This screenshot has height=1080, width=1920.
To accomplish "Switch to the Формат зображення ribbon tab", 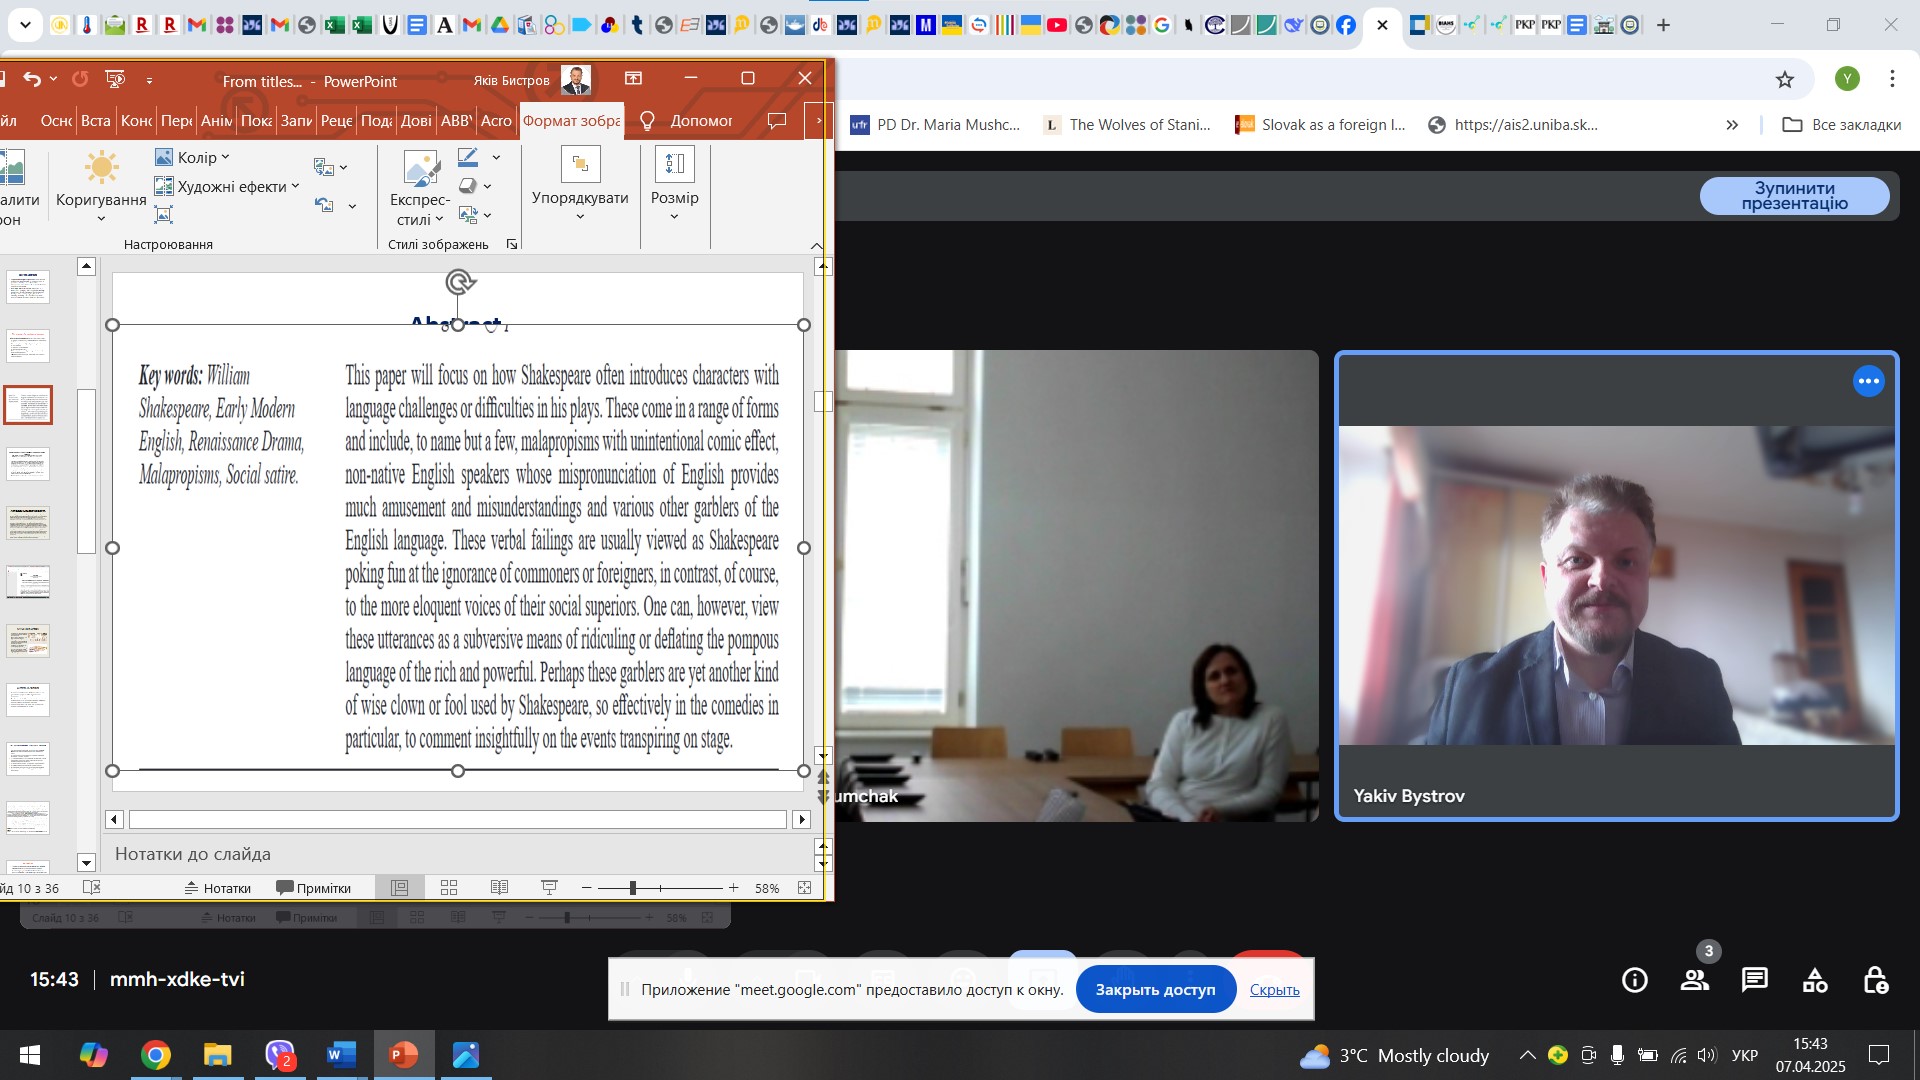I will point(572,121).
